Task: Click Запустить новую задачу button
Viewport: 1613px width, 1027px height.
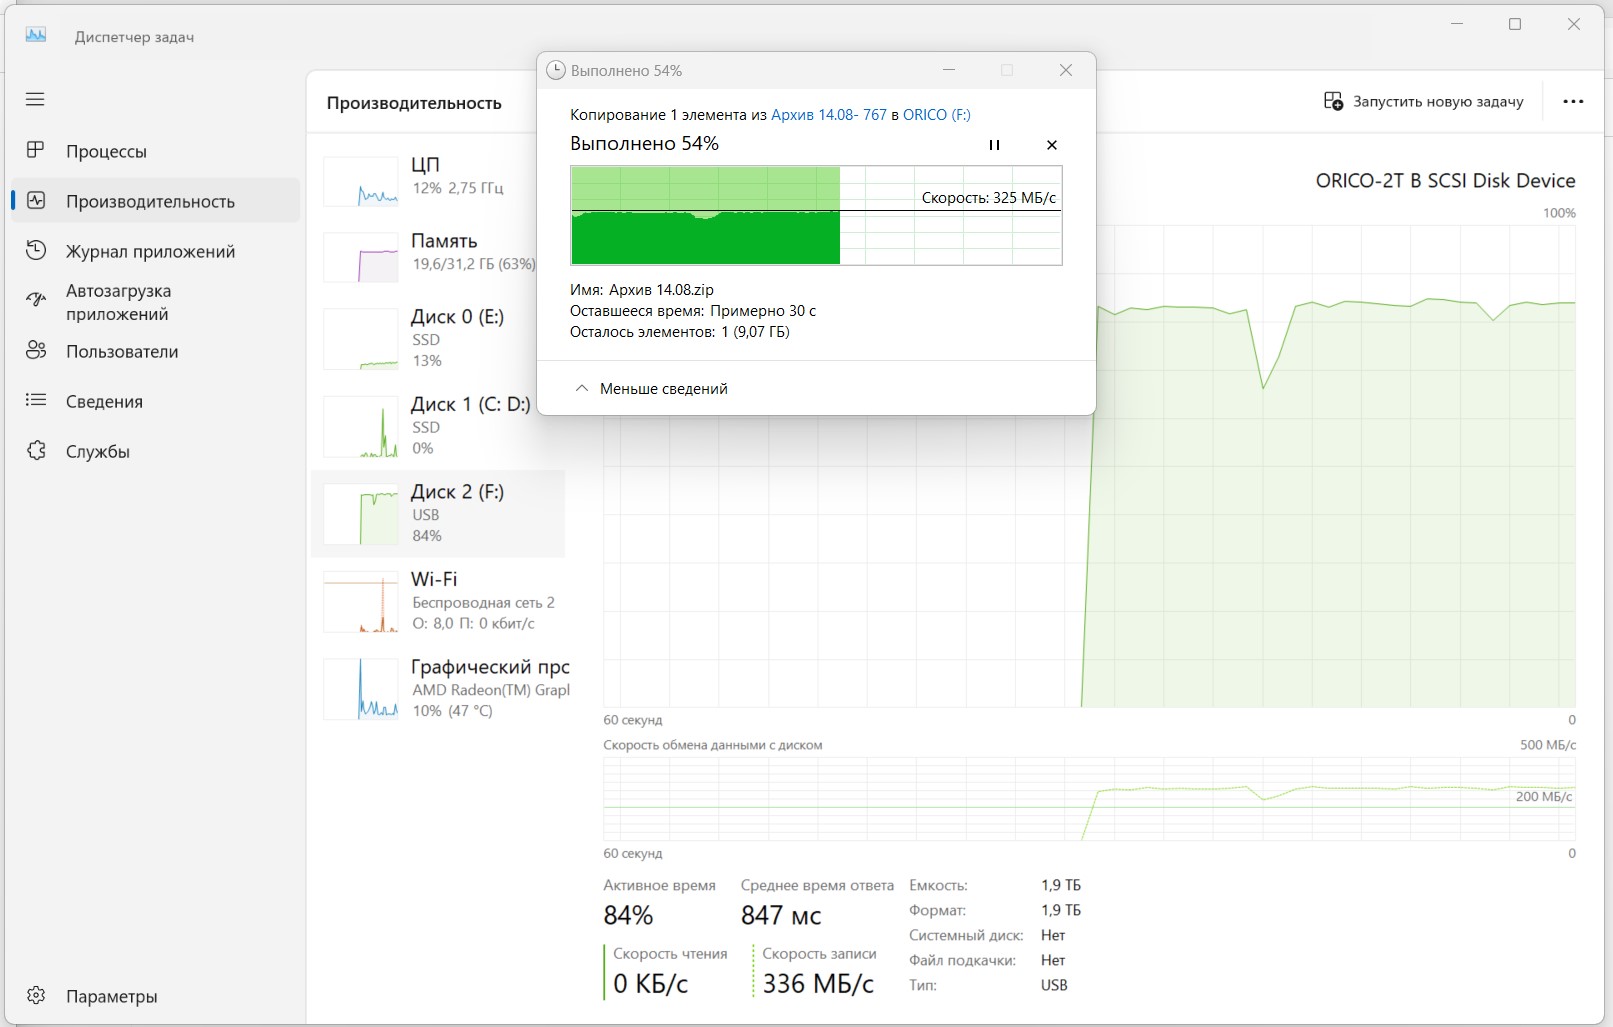Action: [1424, 101]
